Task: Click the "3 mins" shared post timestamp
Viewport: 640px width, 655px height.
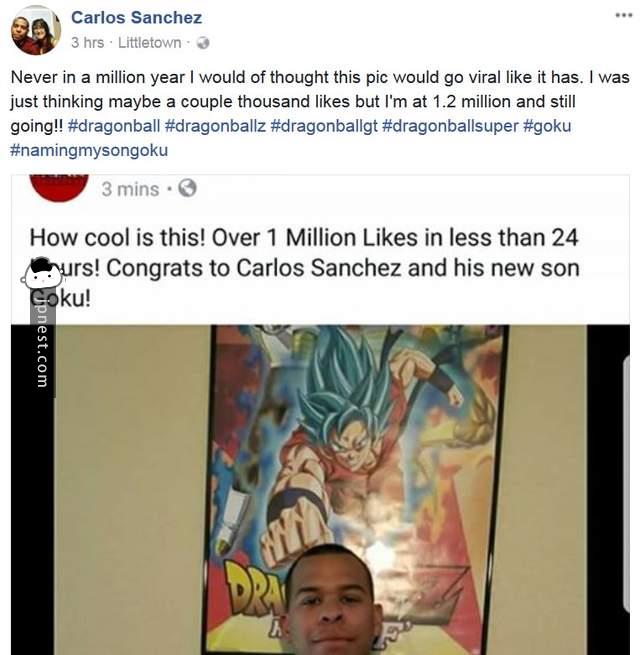Action: pyautogui.click(x=130, y=189)
